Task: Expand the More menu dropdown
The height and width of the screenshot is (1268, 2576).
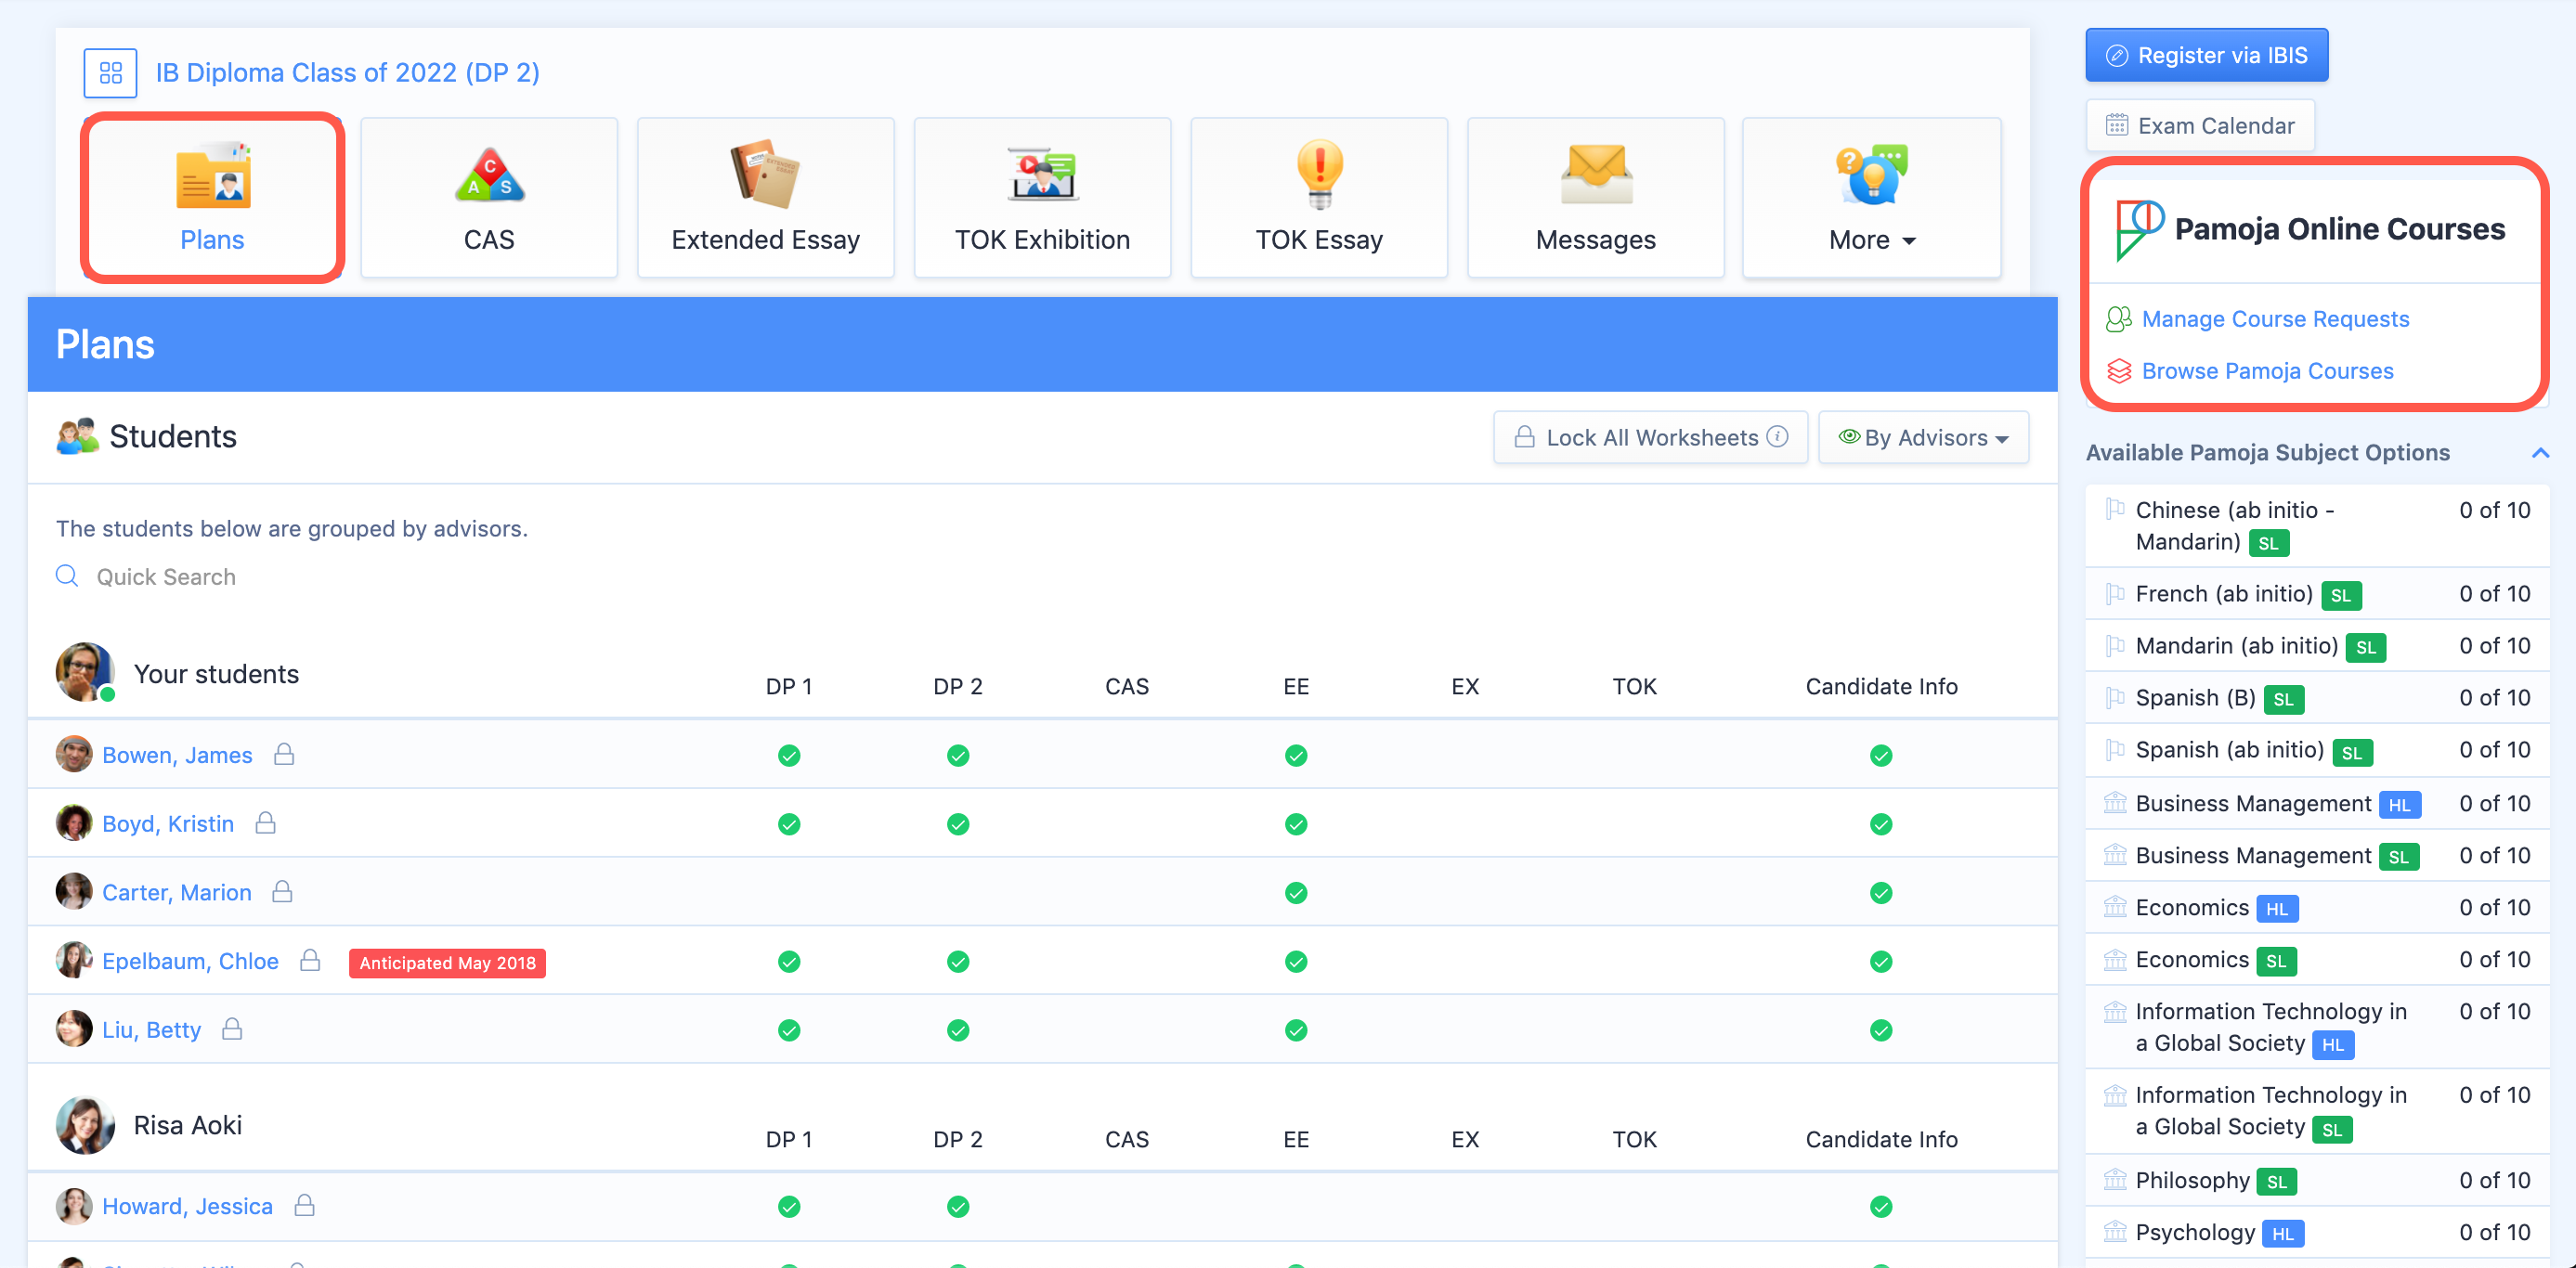Action: pyautogui.click(x=1871, y=240)
